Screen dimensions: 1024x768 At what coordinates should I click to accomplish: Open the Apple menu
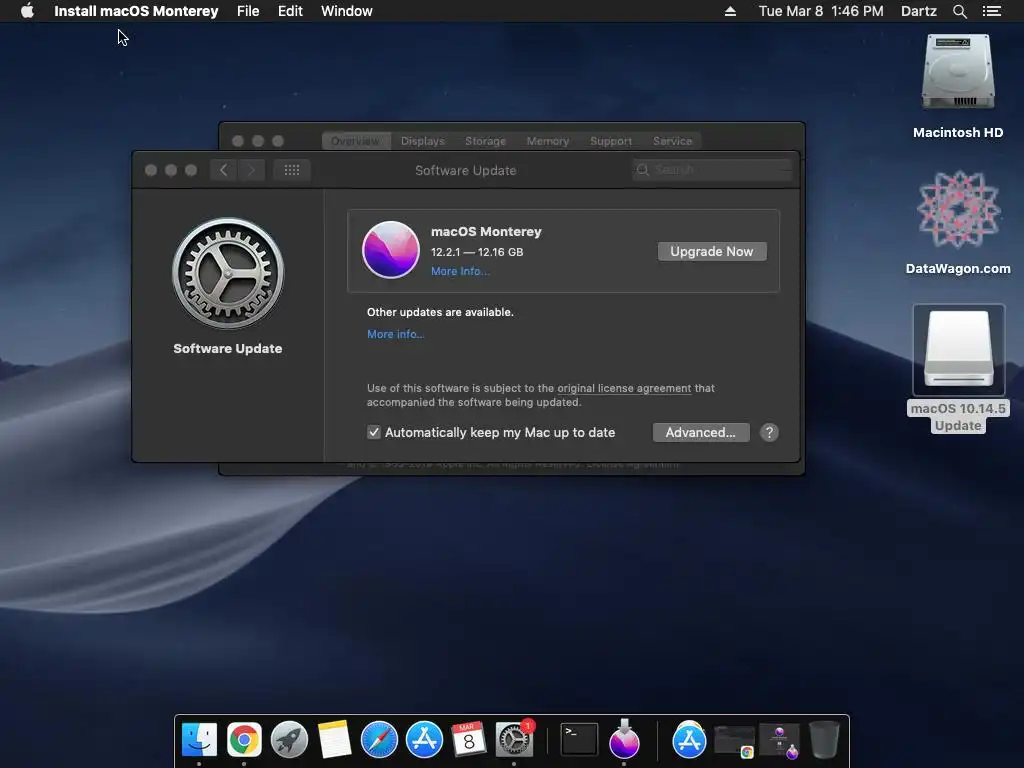coord(27,11)
